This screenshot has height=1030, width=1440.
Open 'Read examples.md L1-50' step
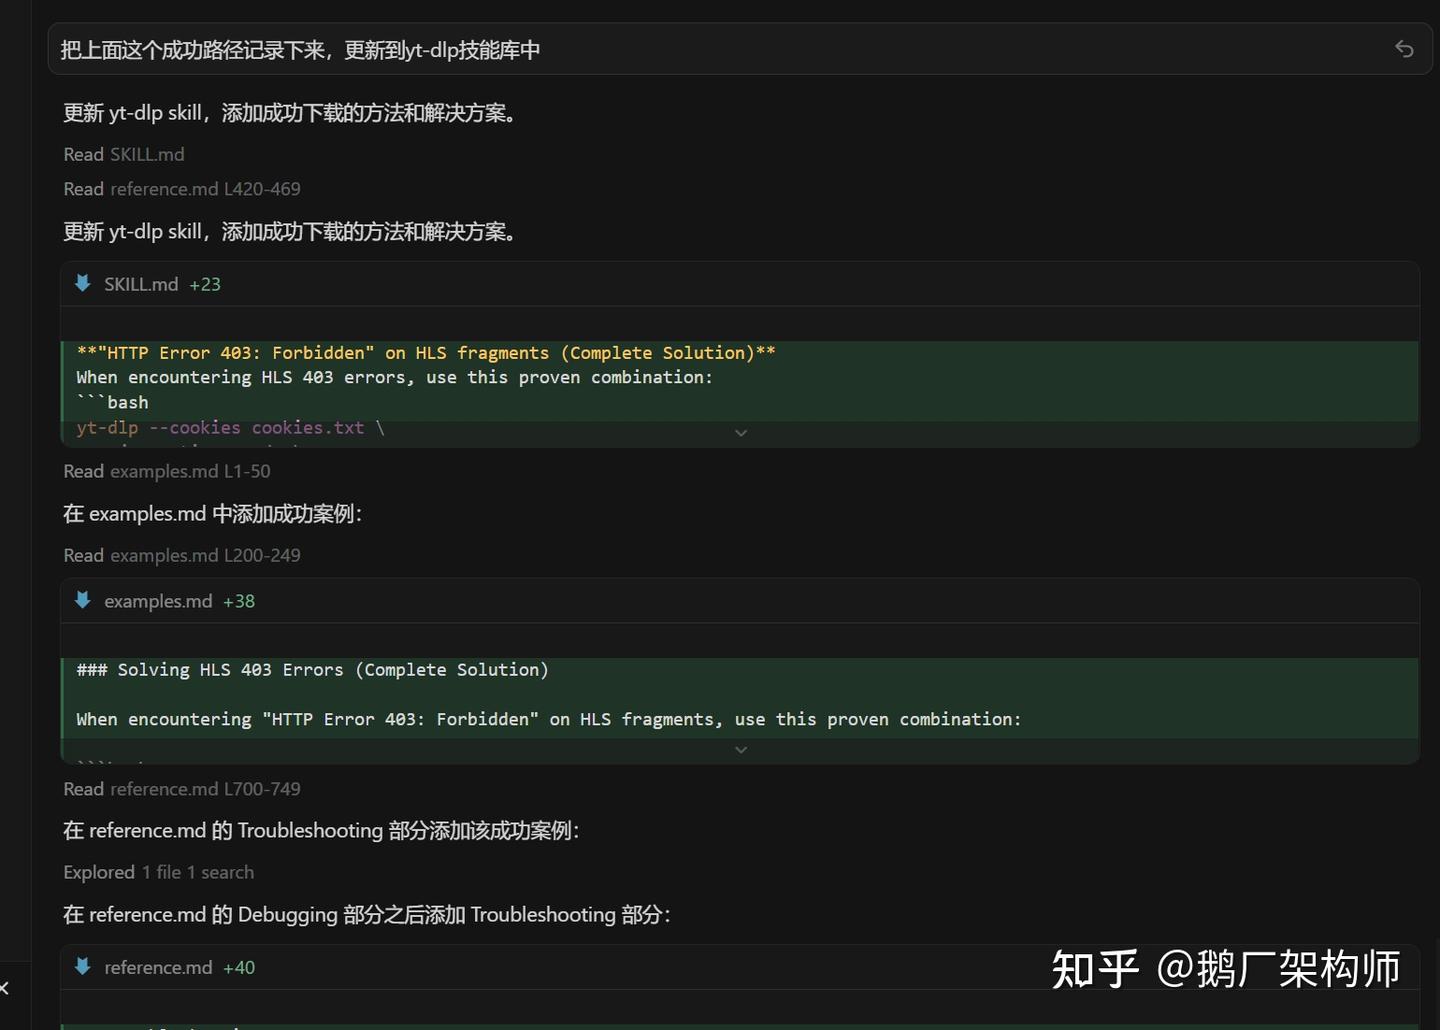[x=167, y=471]
